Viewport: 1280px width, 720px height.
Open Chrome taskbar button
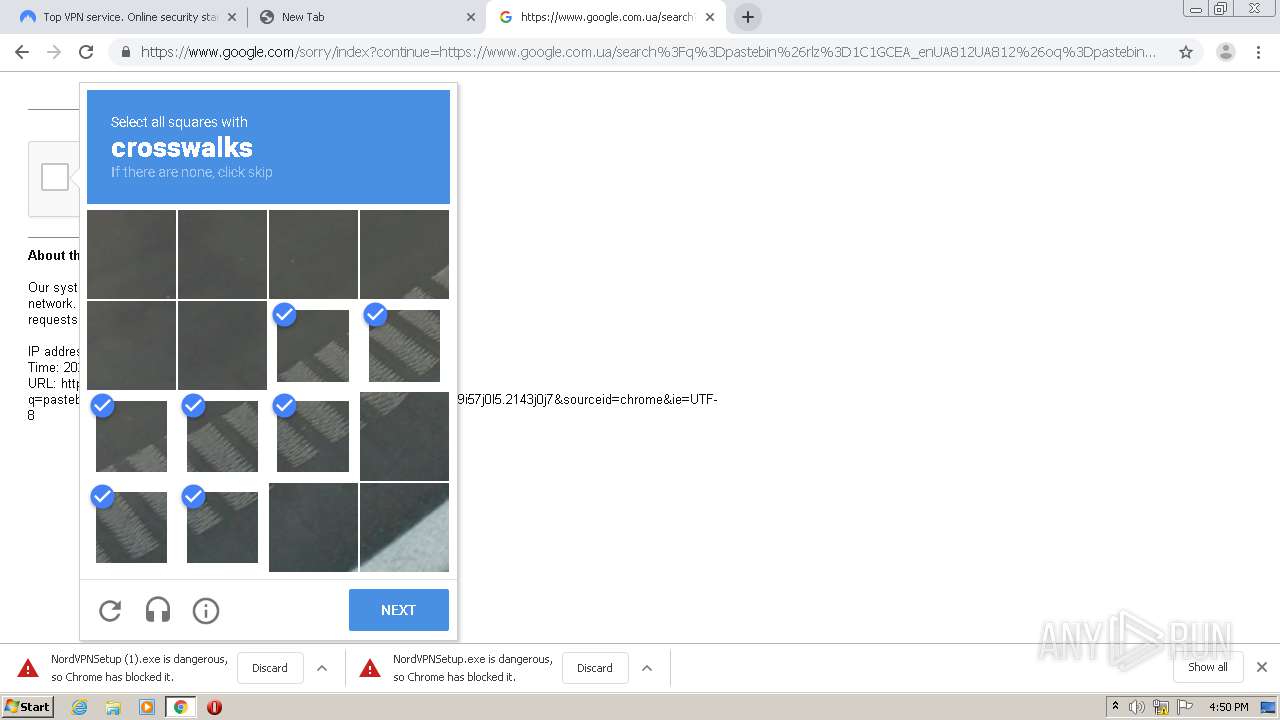click(181, 707)
